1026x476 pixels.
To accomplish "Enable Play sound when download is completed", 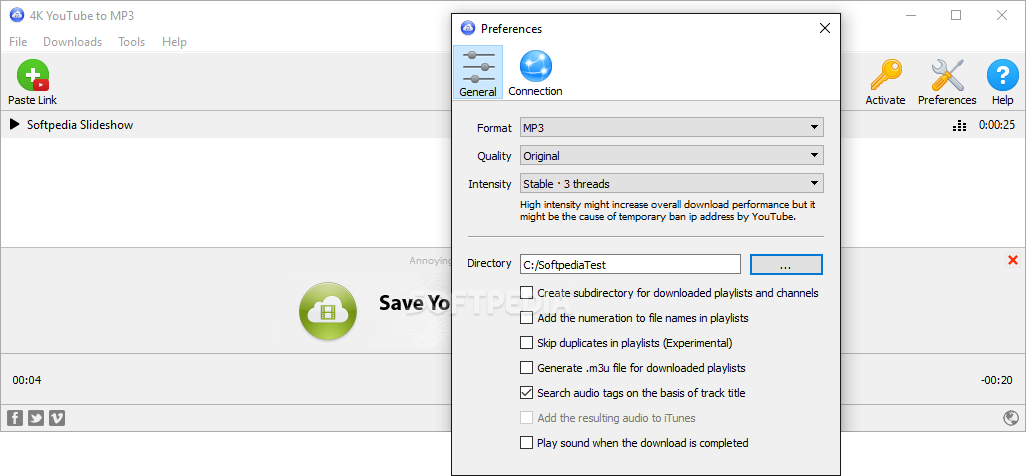I will tap(526, 443).
